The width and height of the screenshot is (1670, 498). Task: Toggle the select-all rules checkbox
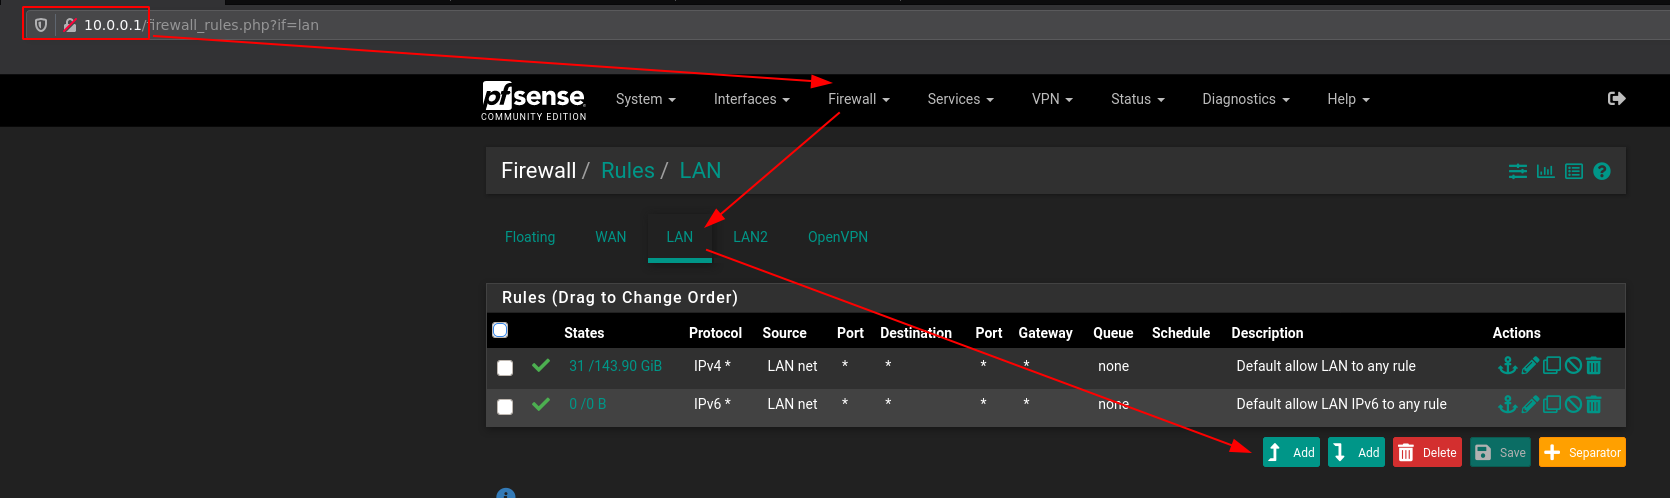[500, 330]
